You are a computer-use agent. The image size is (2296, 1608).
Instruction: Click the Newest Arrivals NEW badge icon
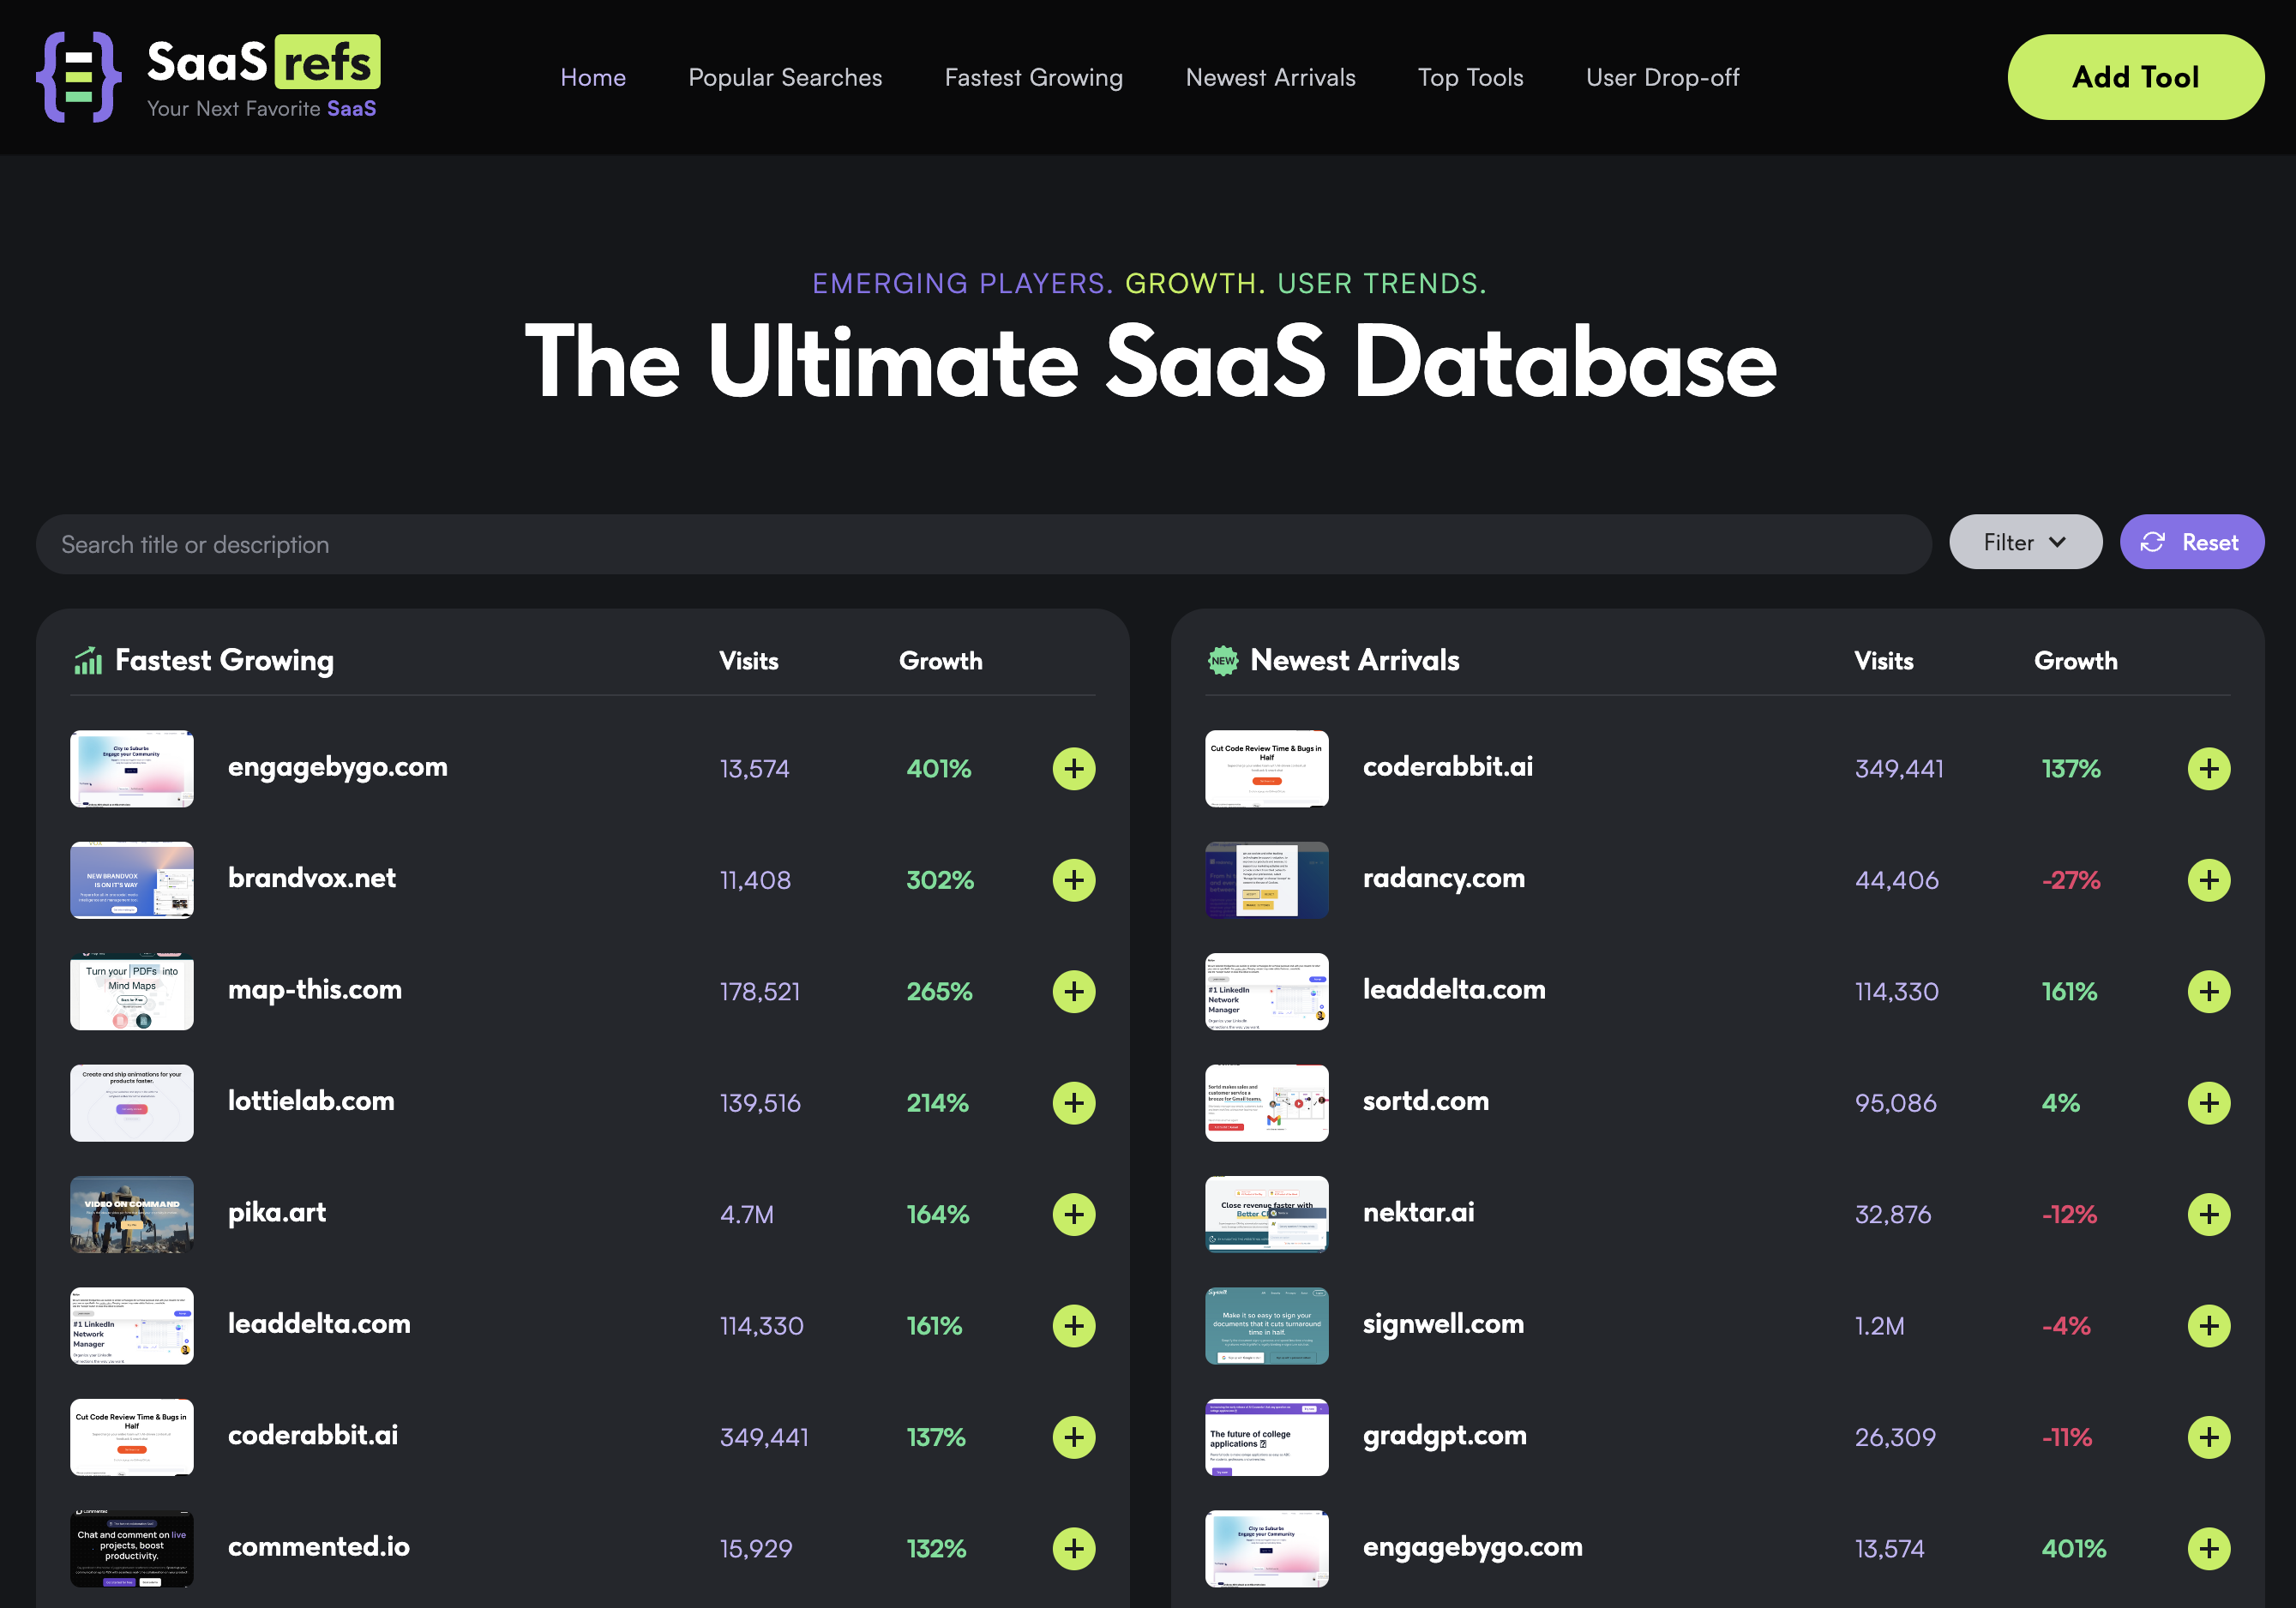[1223, 660]
